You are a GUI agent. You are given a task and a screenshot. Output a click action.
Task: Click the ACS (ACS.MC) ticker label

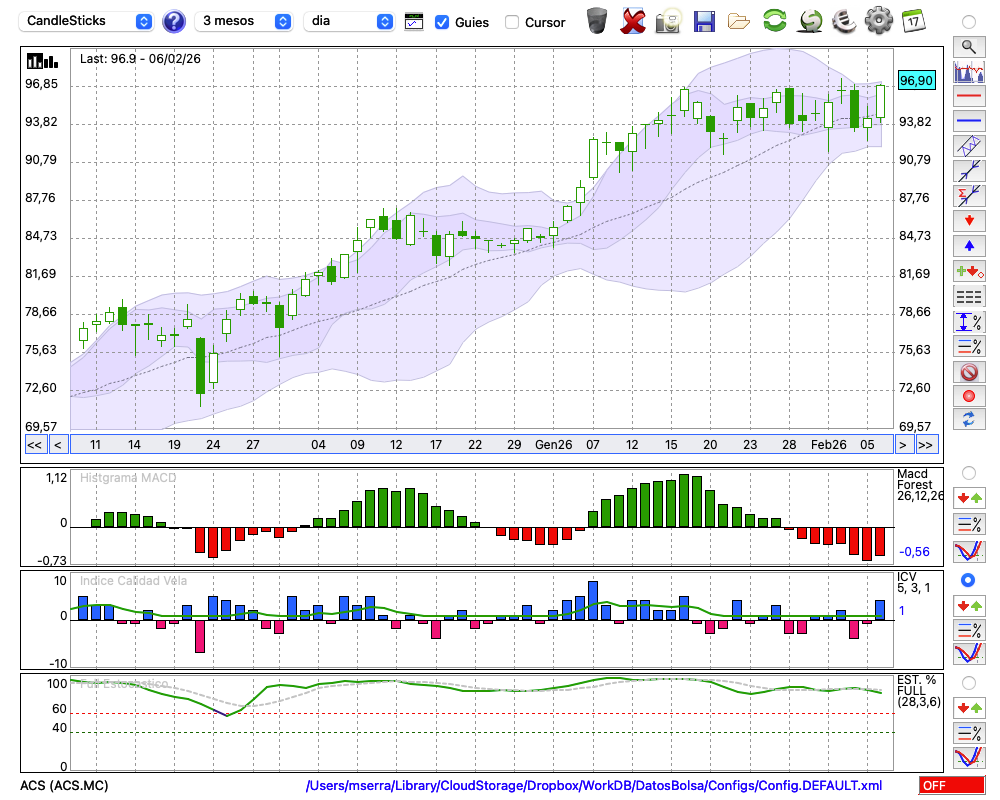(64, 785)
